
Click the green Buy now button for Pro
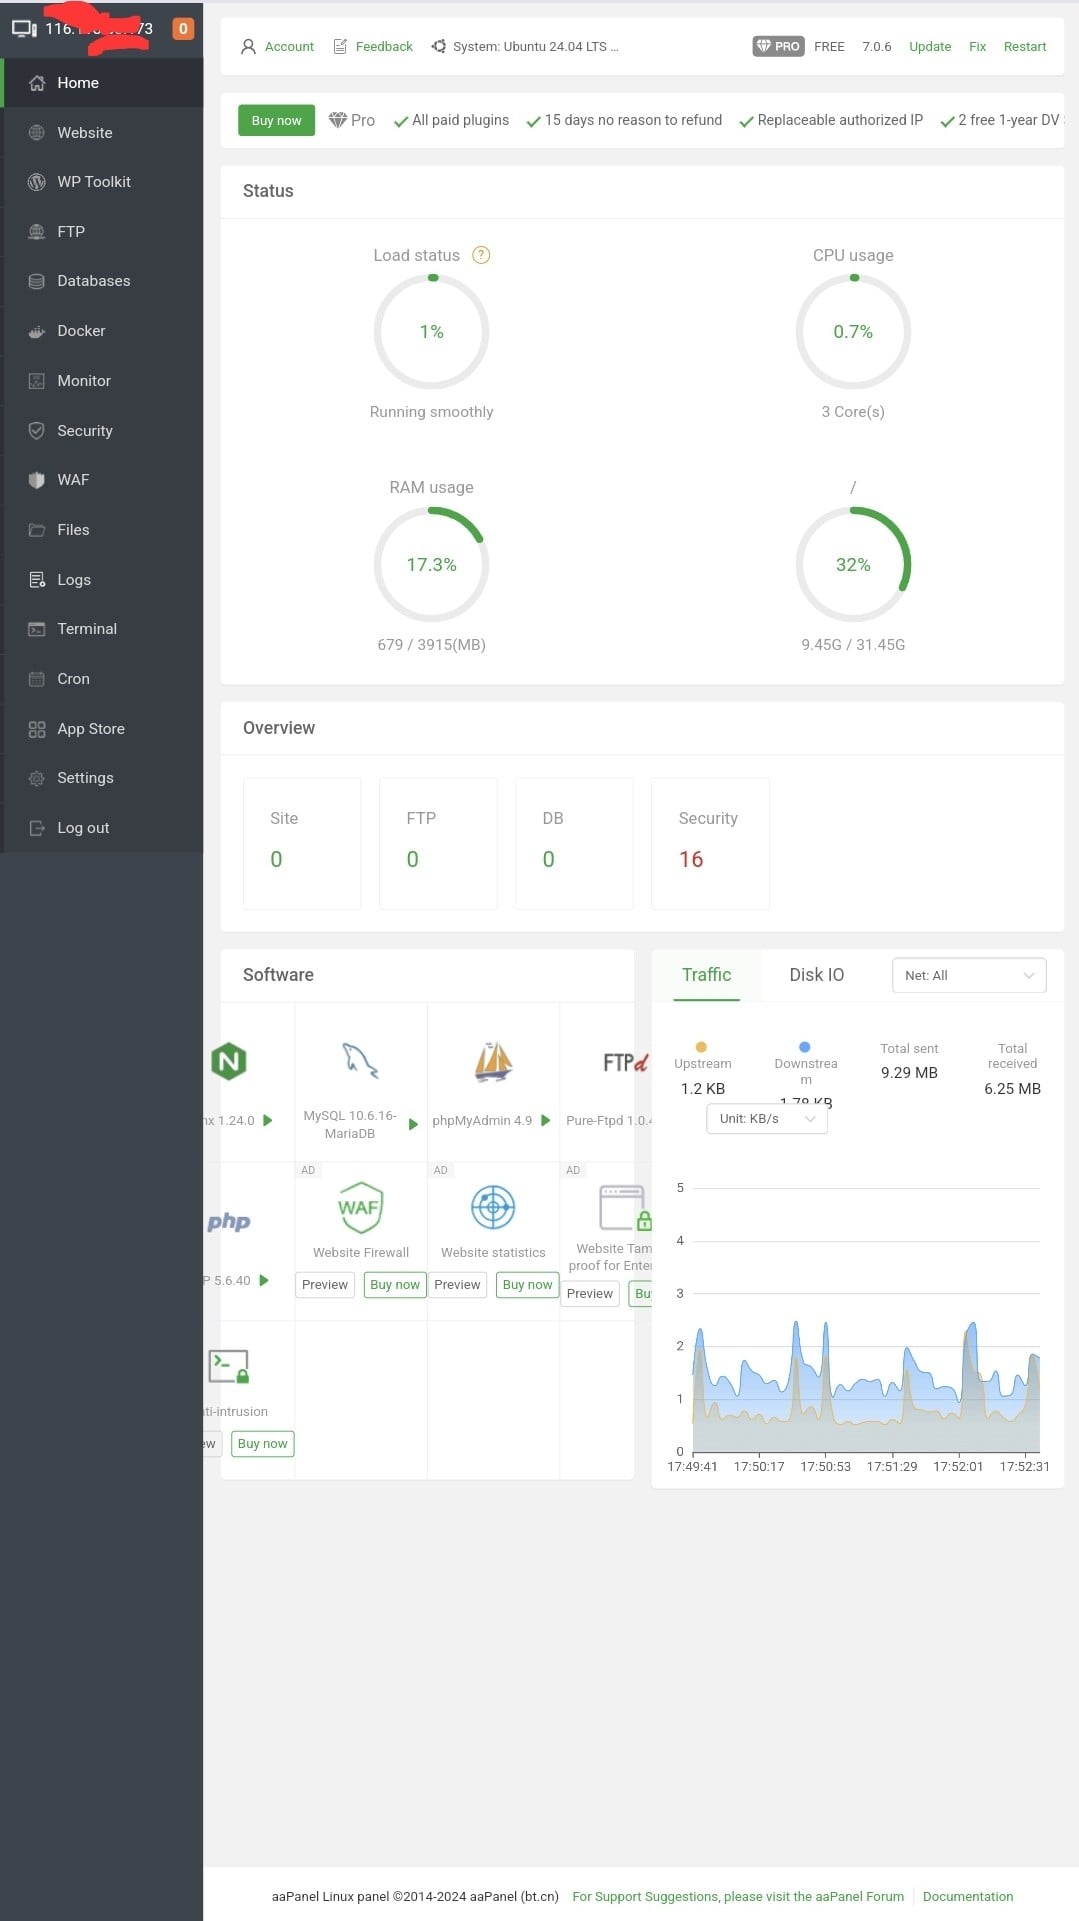point(276,120)
